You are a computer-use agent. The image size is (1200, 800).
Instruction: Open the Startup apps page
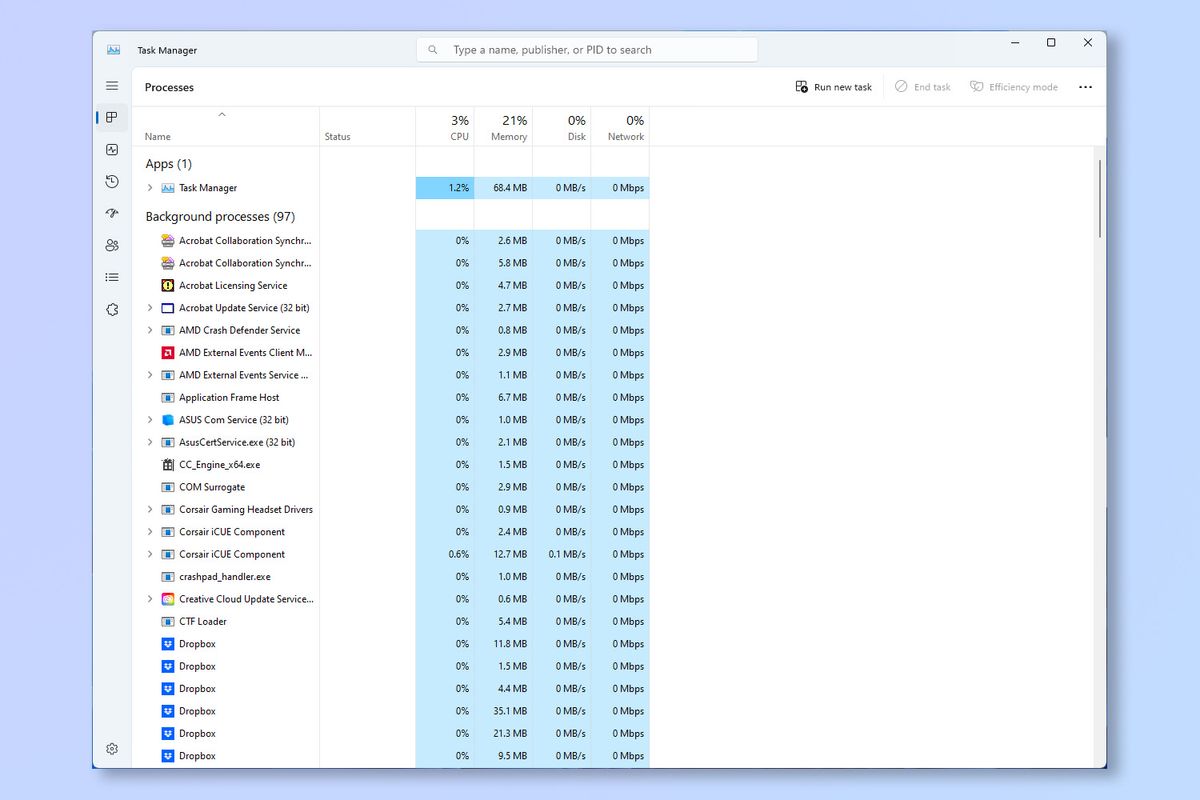[112, 213]
